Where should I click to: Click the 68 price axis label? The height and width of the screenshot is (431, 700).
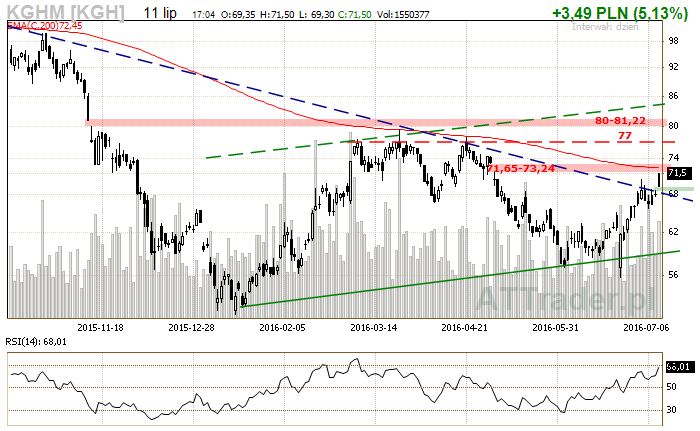tap(673, 194)
